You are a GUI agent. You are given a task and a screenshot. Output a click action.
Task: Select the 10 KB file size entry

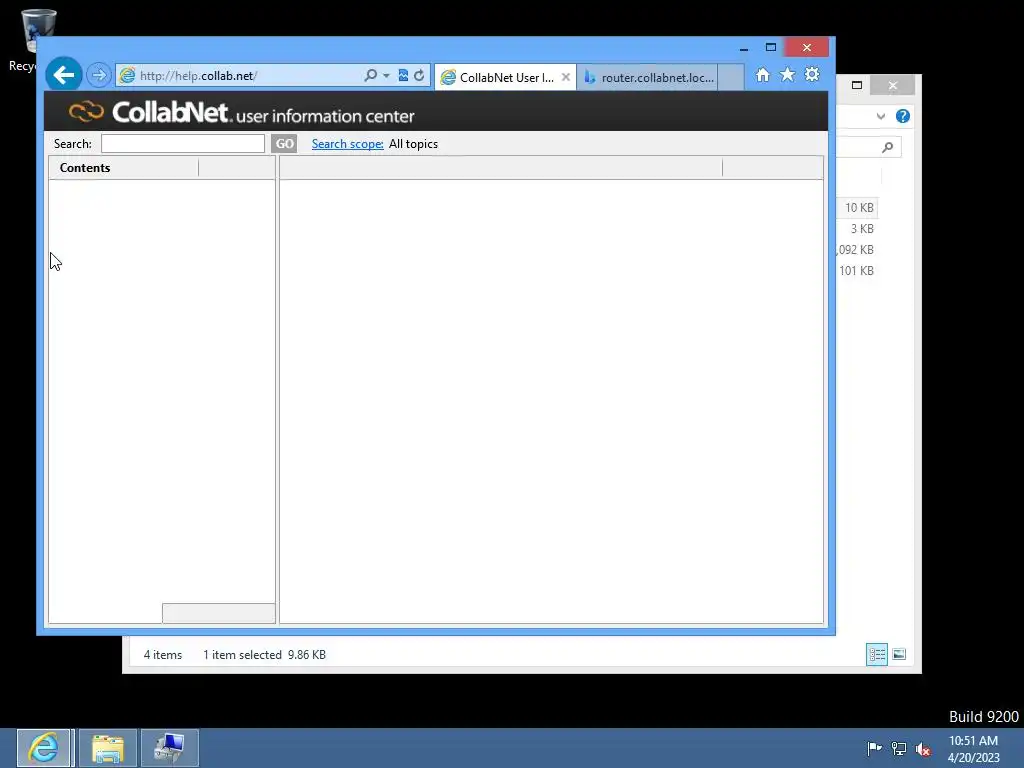(x=859, y=208)
